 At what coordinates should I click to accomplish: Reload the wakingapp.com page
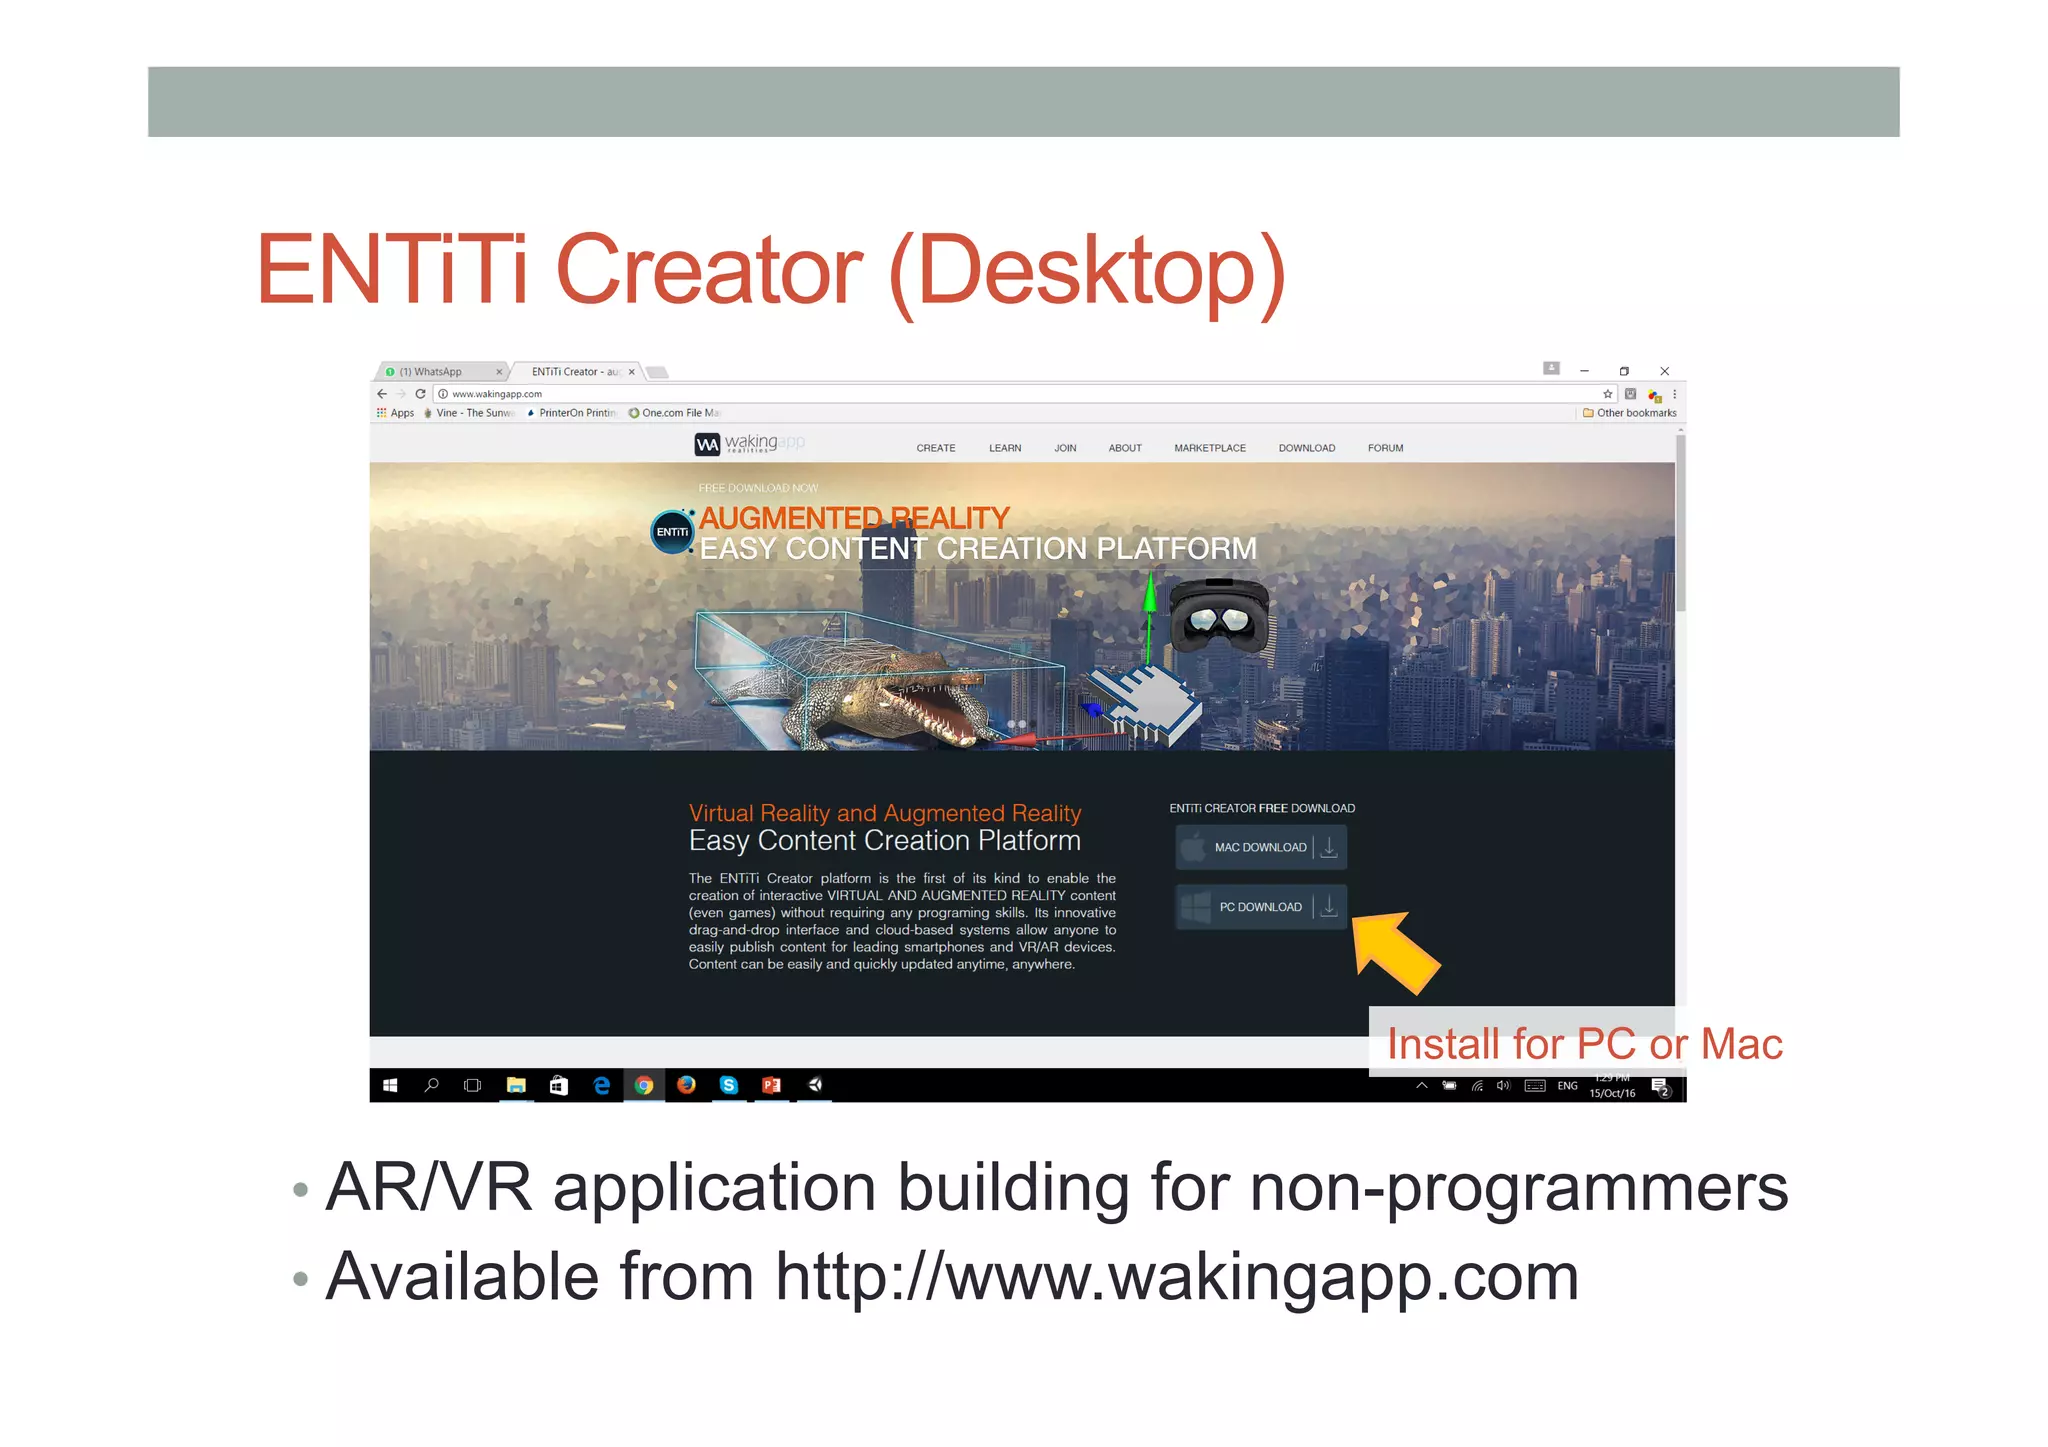(420, 394)
